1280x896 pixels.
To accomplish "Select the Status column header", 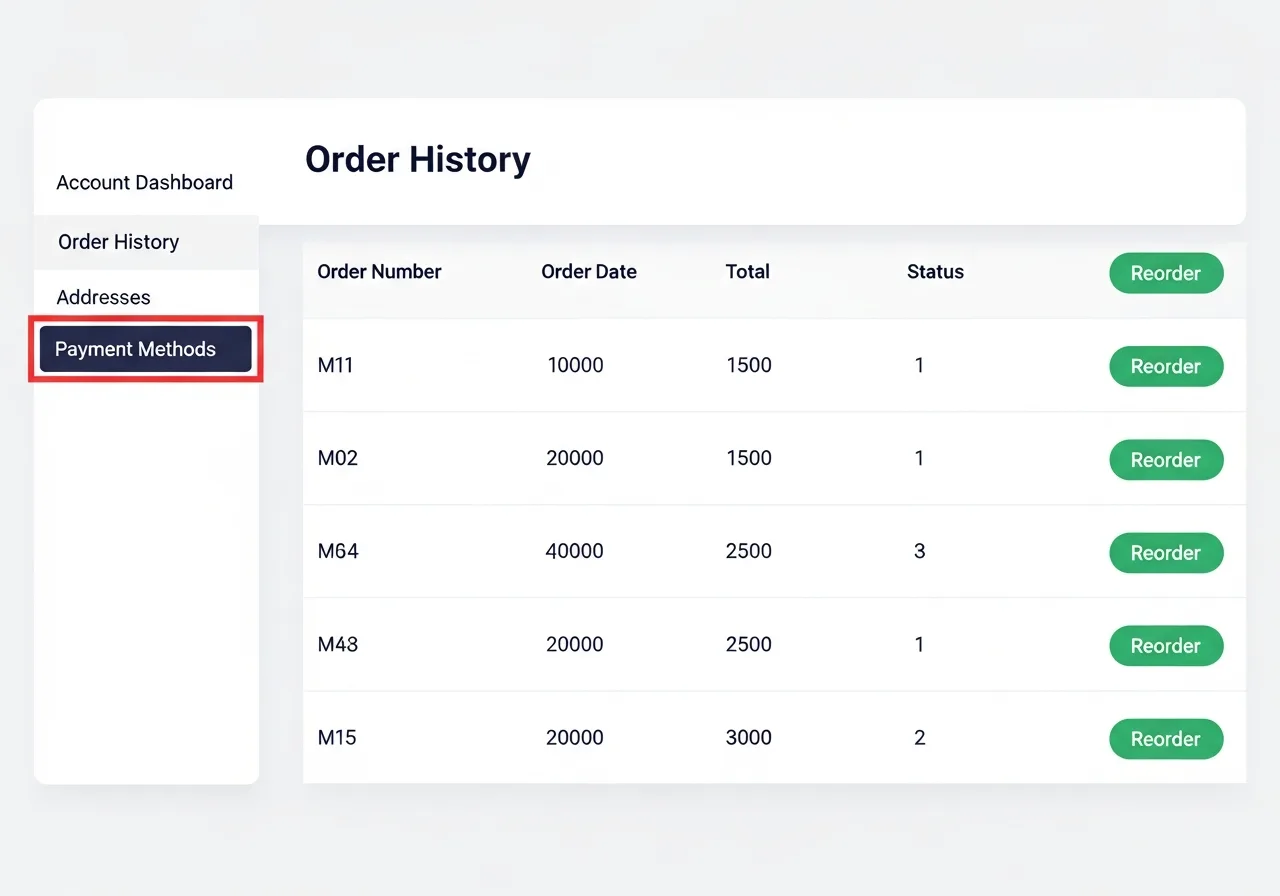I will (x=935, y=272).
